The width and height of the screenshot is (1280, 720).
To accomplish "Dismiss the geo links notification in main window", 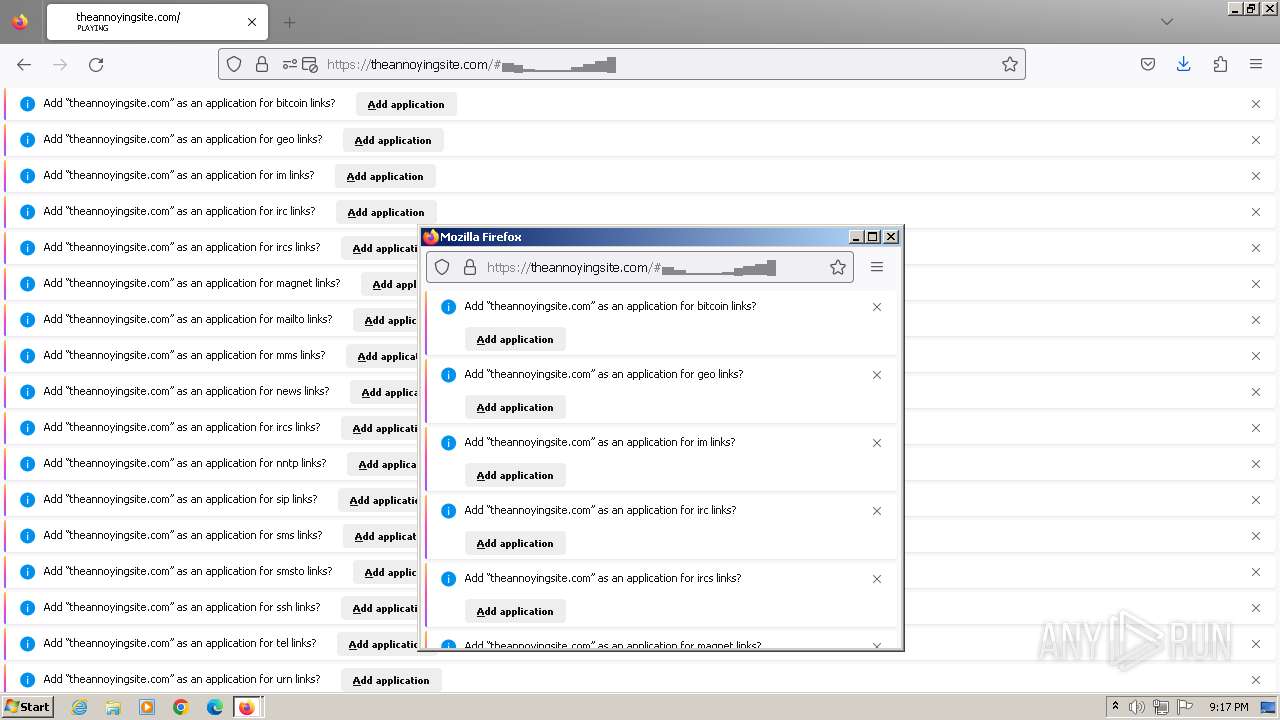I will click(1256, 140).
